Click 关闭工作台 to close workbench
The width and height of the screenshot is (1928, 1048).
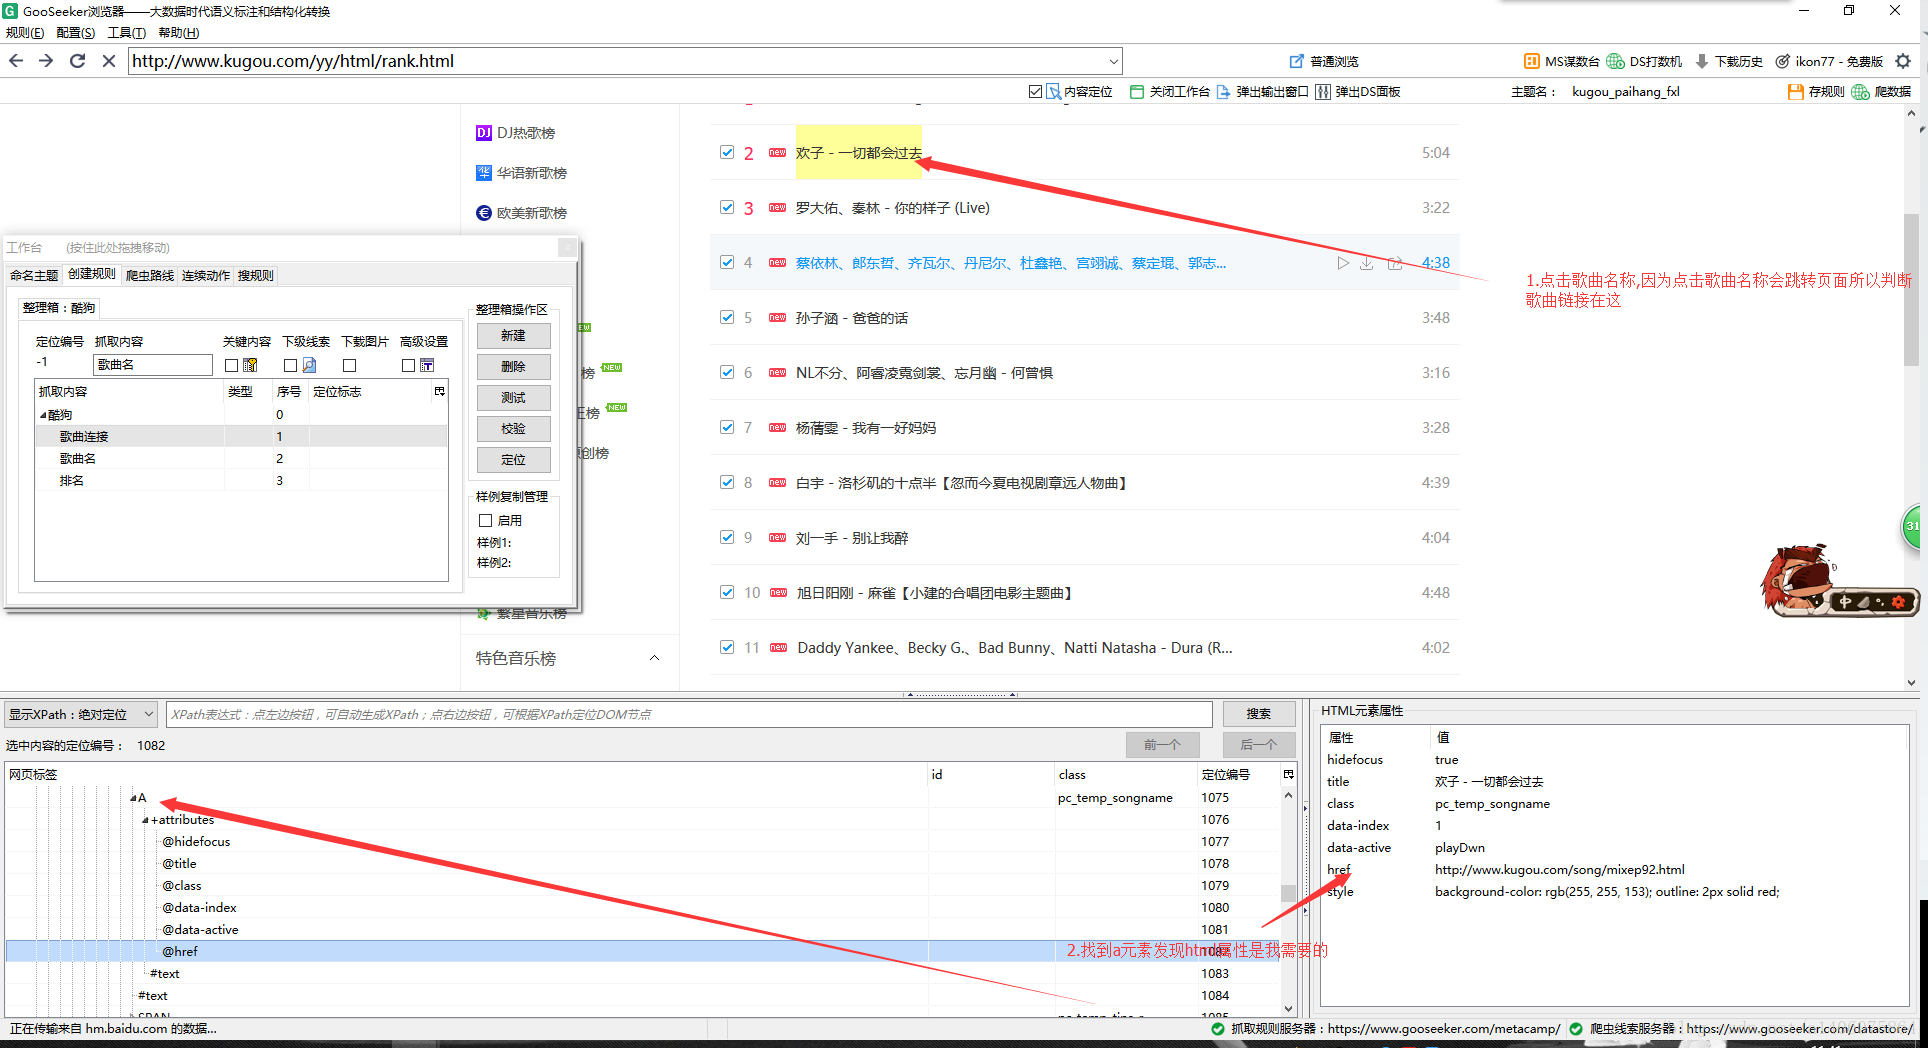click(1169, 91)
